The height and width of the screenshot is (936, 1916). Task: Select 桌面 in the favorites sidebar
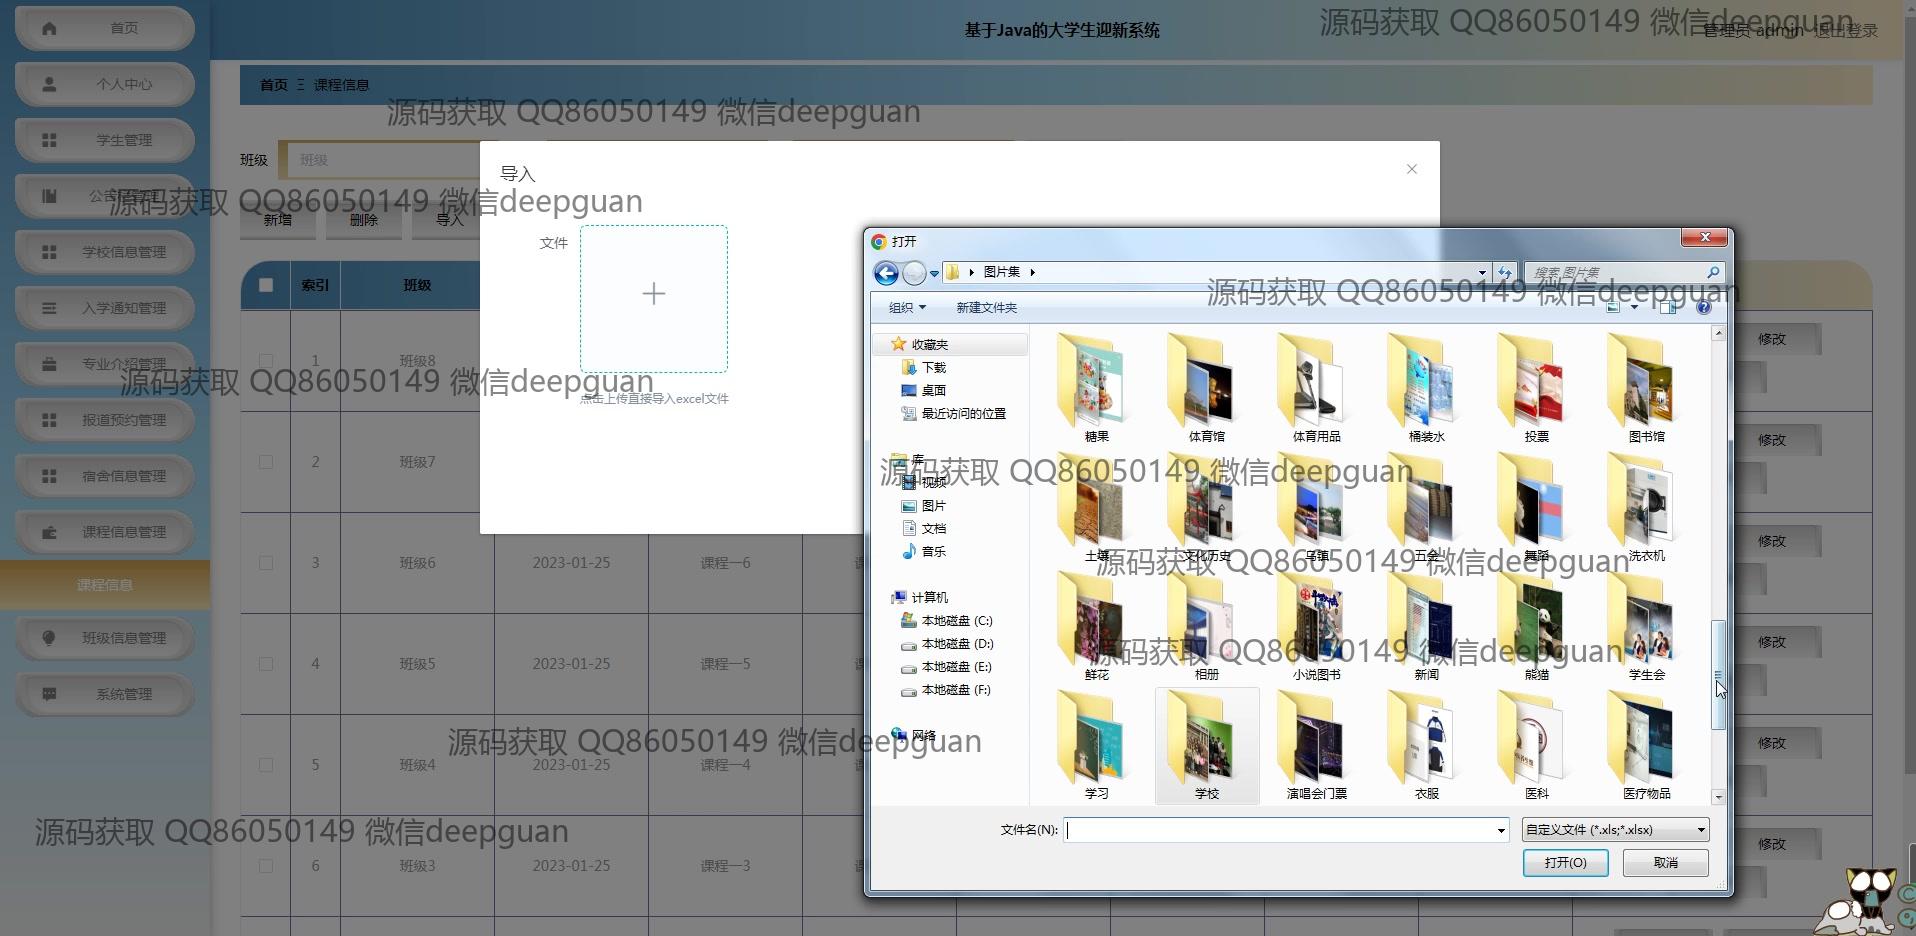(x=933, y=391)
